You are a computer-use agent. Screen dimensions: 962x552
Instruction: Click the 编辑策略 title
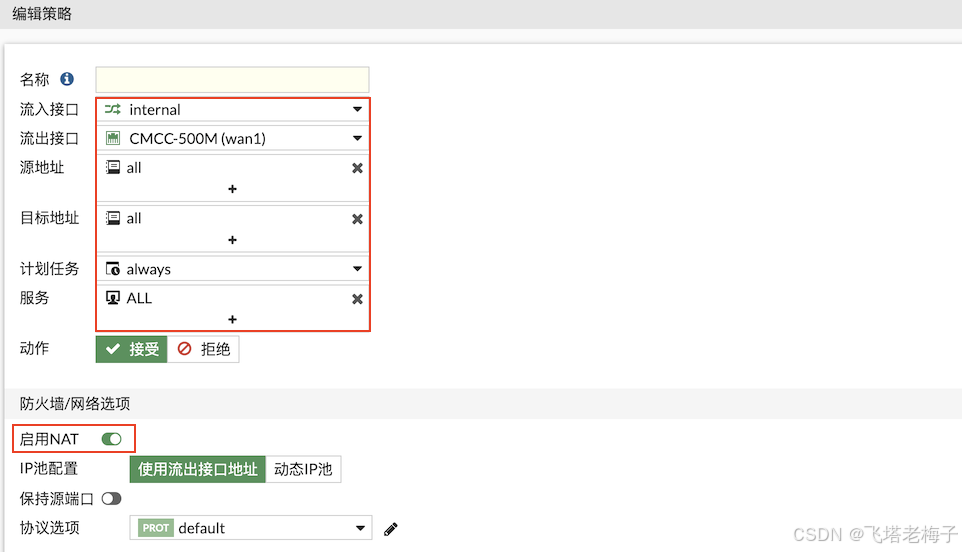point(42,13)
